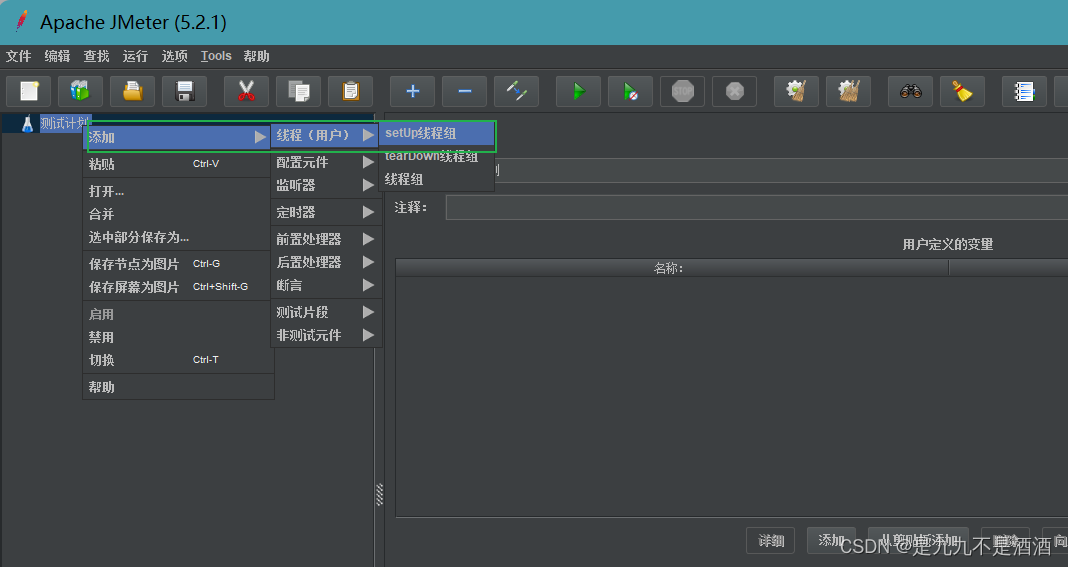Click the Clear All results icon
Image resolution: width=1068 pixels, height=567 pixels.
click(x=849, y=91)
